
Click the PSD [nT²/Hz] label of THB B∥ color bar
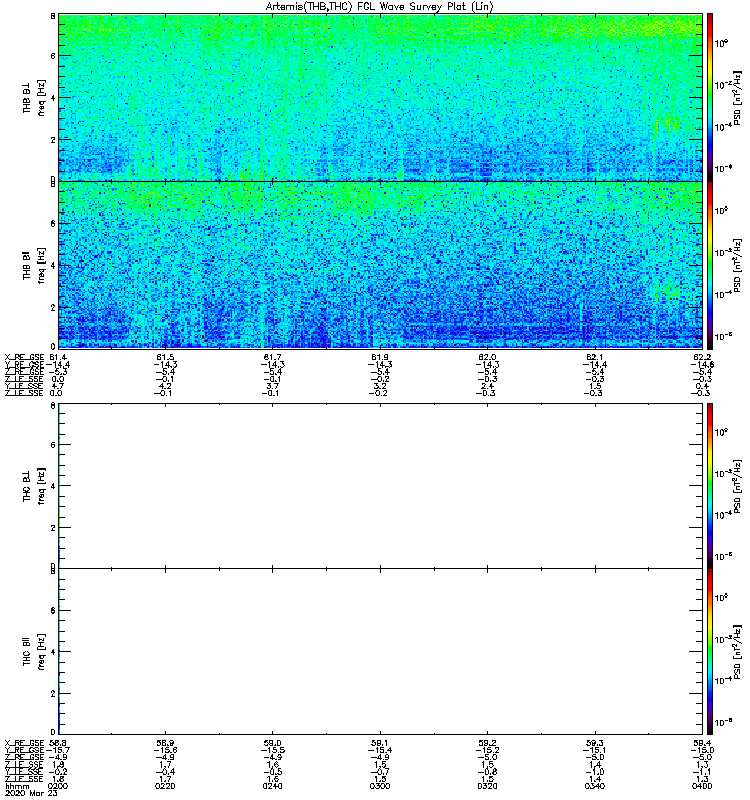pos(736,266)
